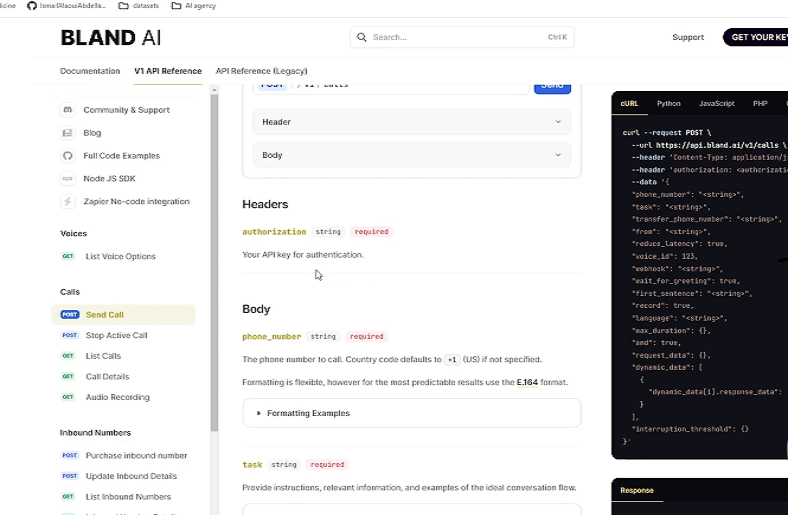This screenshot has width=788, height=515.
Task: Click the blue Send button
Action: click(552, 86)
